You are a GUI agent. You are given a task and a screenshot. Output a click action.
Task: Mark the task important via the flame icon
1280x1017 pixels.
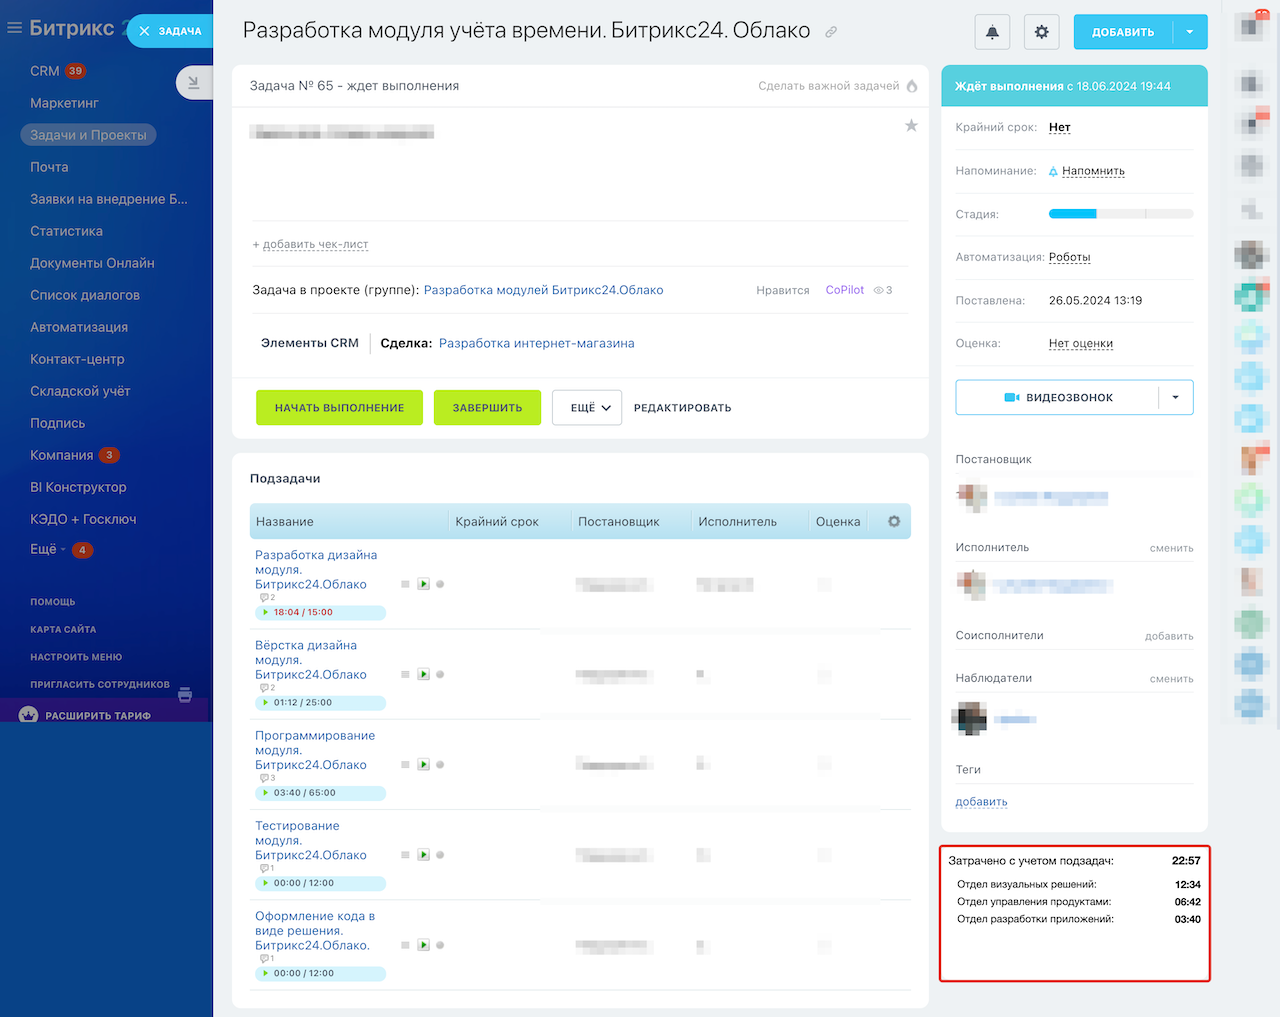coord(912,86)
